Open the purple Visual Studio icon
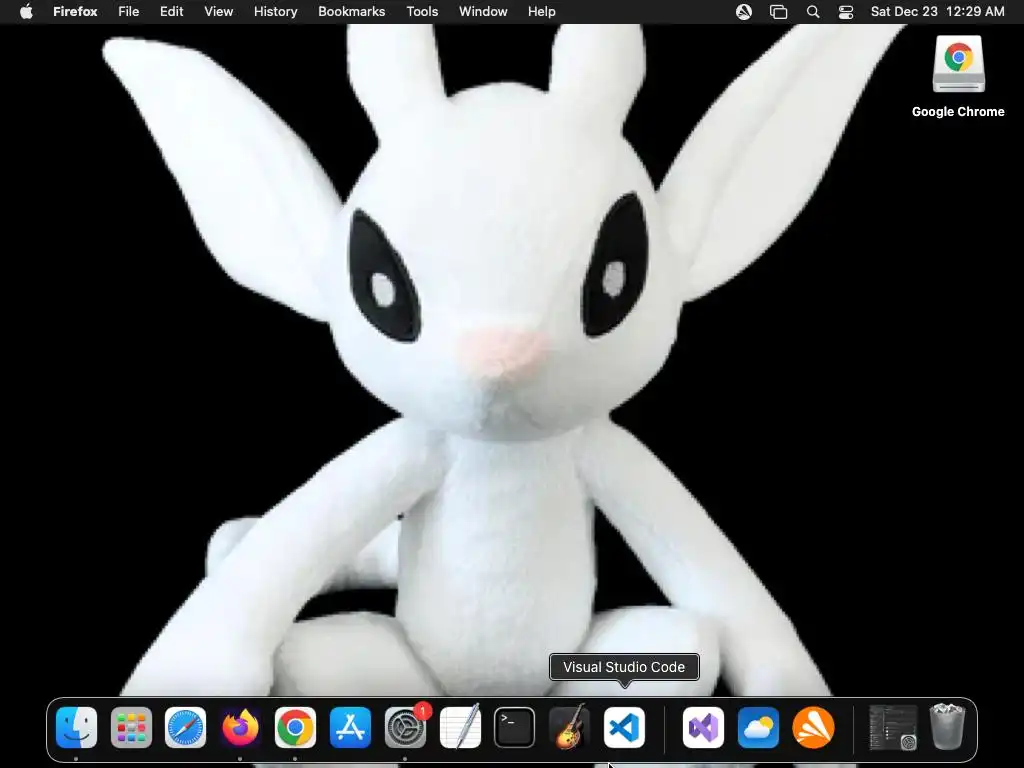Image resolution: width=1024 pixels, height=768 pixels. (x=703, y=728)
